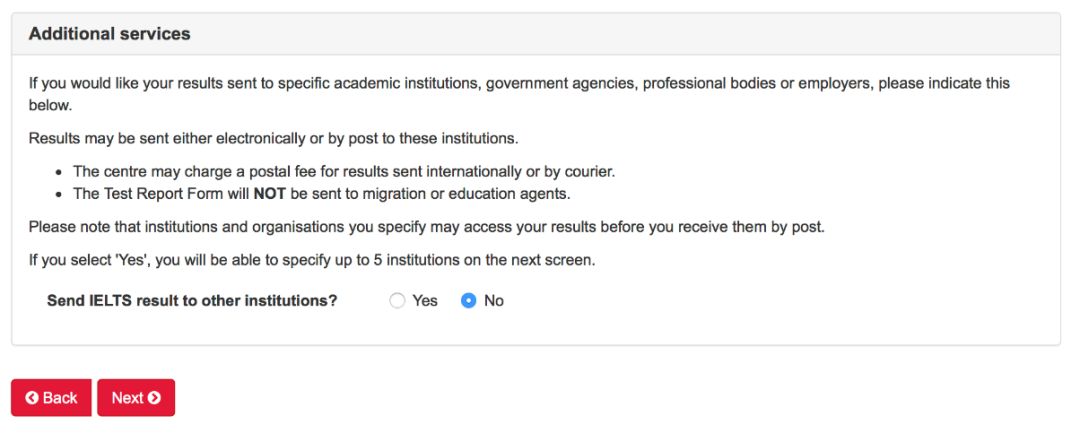Click the 'specify up to 5 institutions' sentence
Viewport: 1080px width, 433px height.
click(312, 262)
